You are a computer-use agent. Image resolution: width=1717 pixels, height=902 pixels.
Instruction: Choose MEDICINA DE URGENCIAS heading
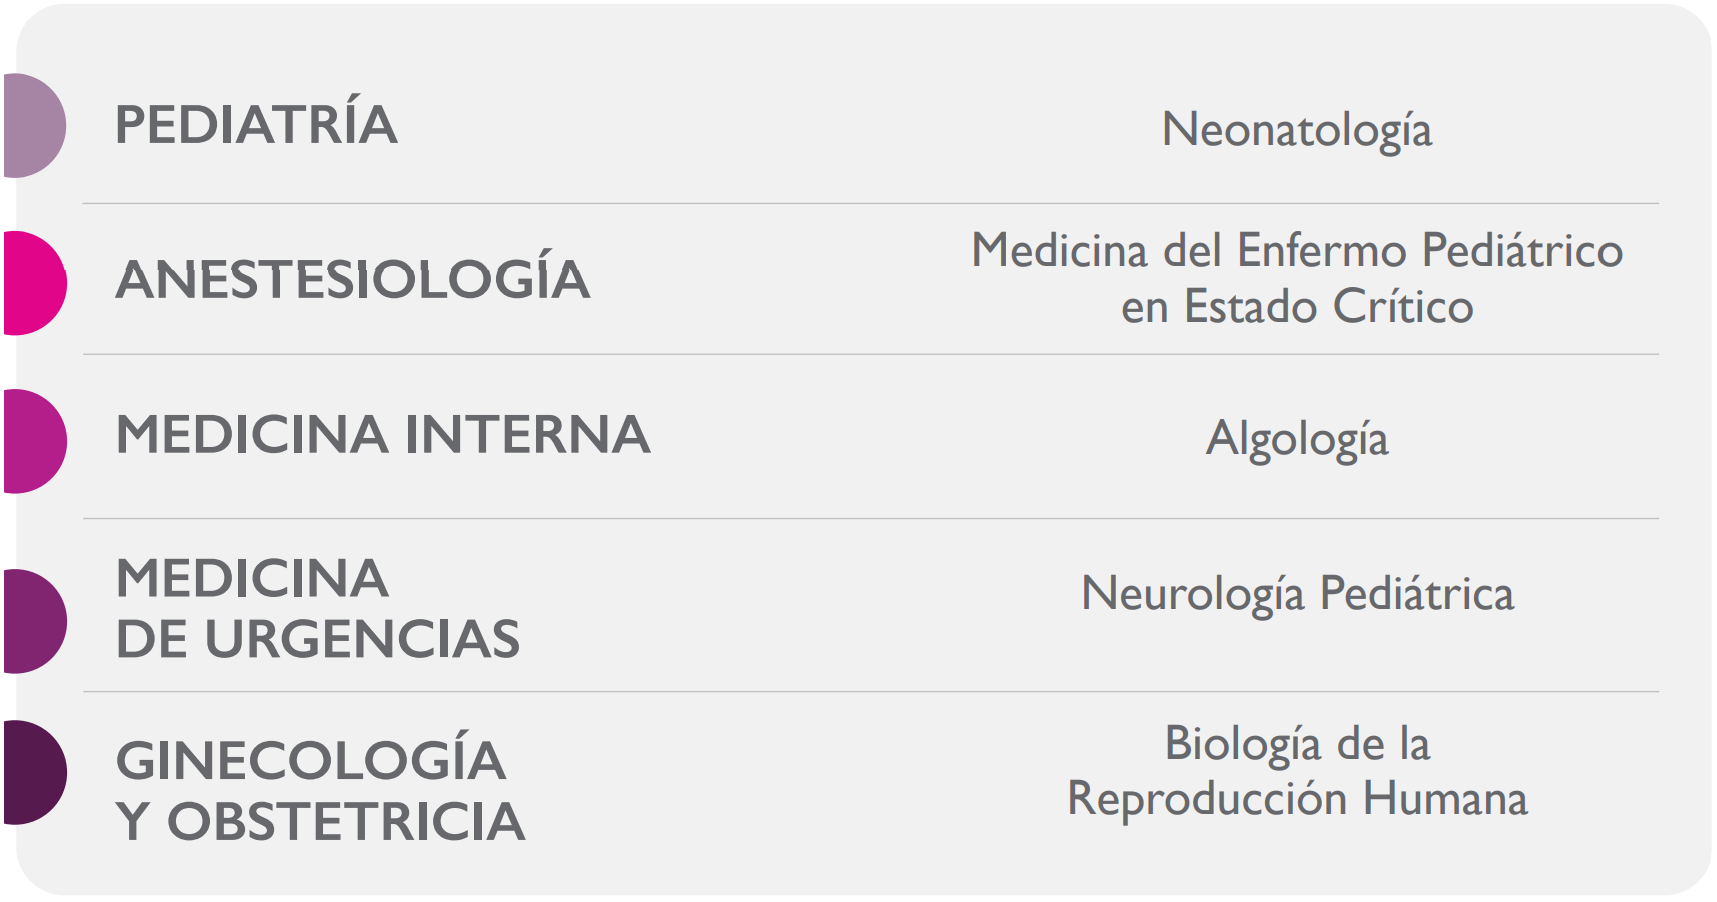coord(318,609)
